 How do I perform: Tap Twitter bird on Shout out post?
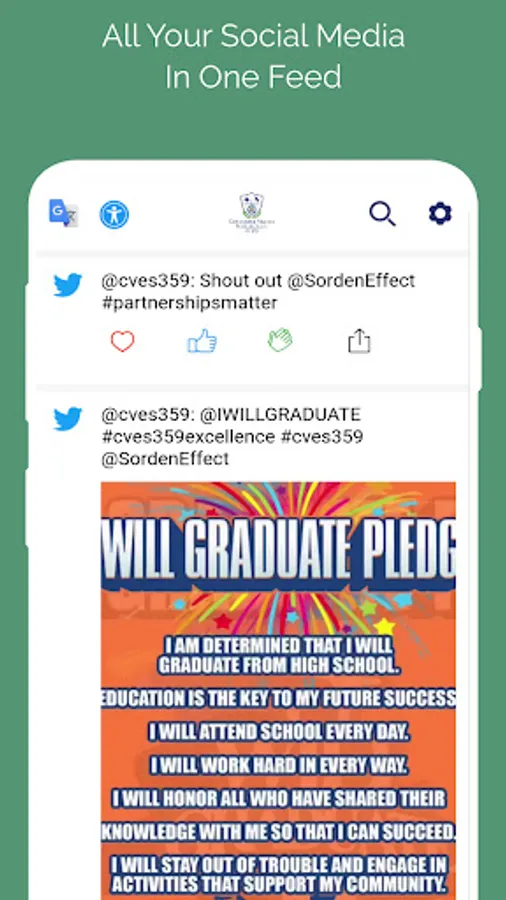pos(68,285)
